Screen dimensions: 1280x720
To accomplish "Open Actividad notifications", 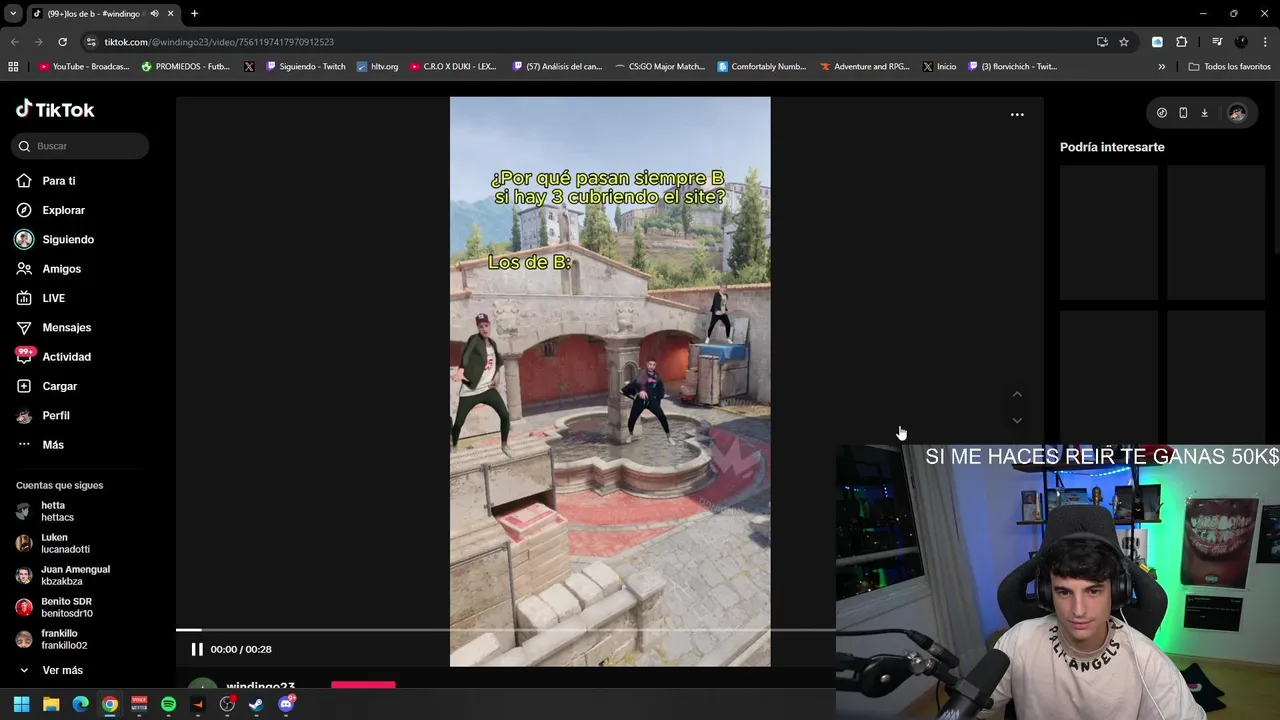I will coord(53,357).
